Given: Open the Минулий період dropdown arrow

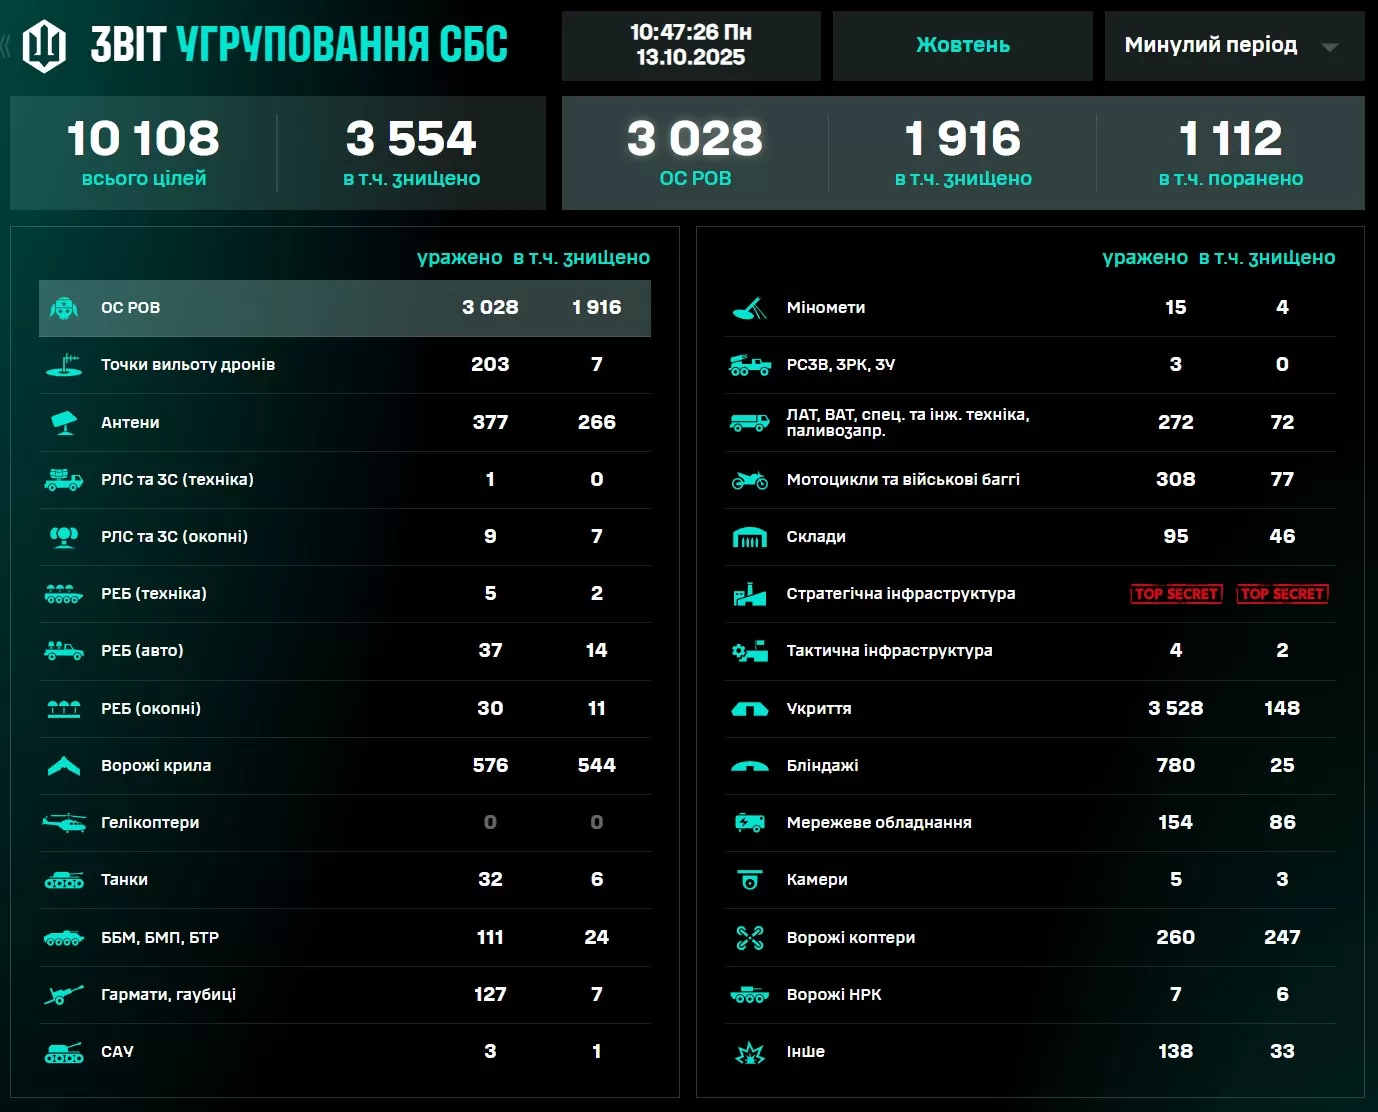Looking at the screenshot, I should tap(1329, 47).
